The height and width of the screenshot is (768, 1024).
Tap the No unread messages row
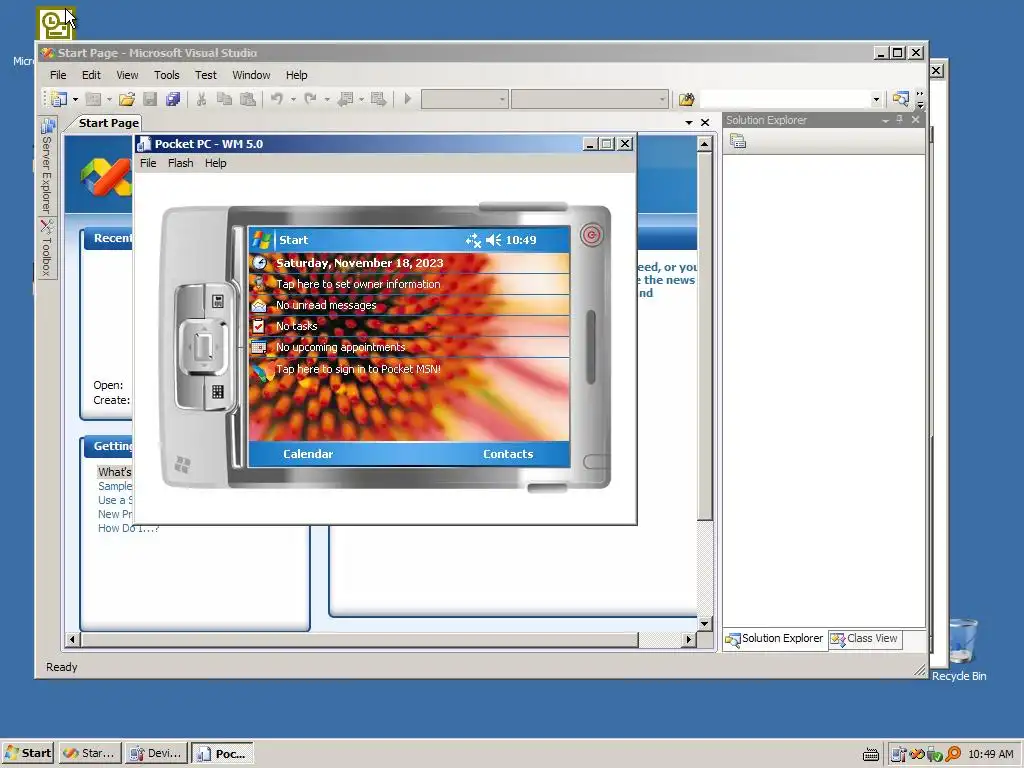click(409, 305)
